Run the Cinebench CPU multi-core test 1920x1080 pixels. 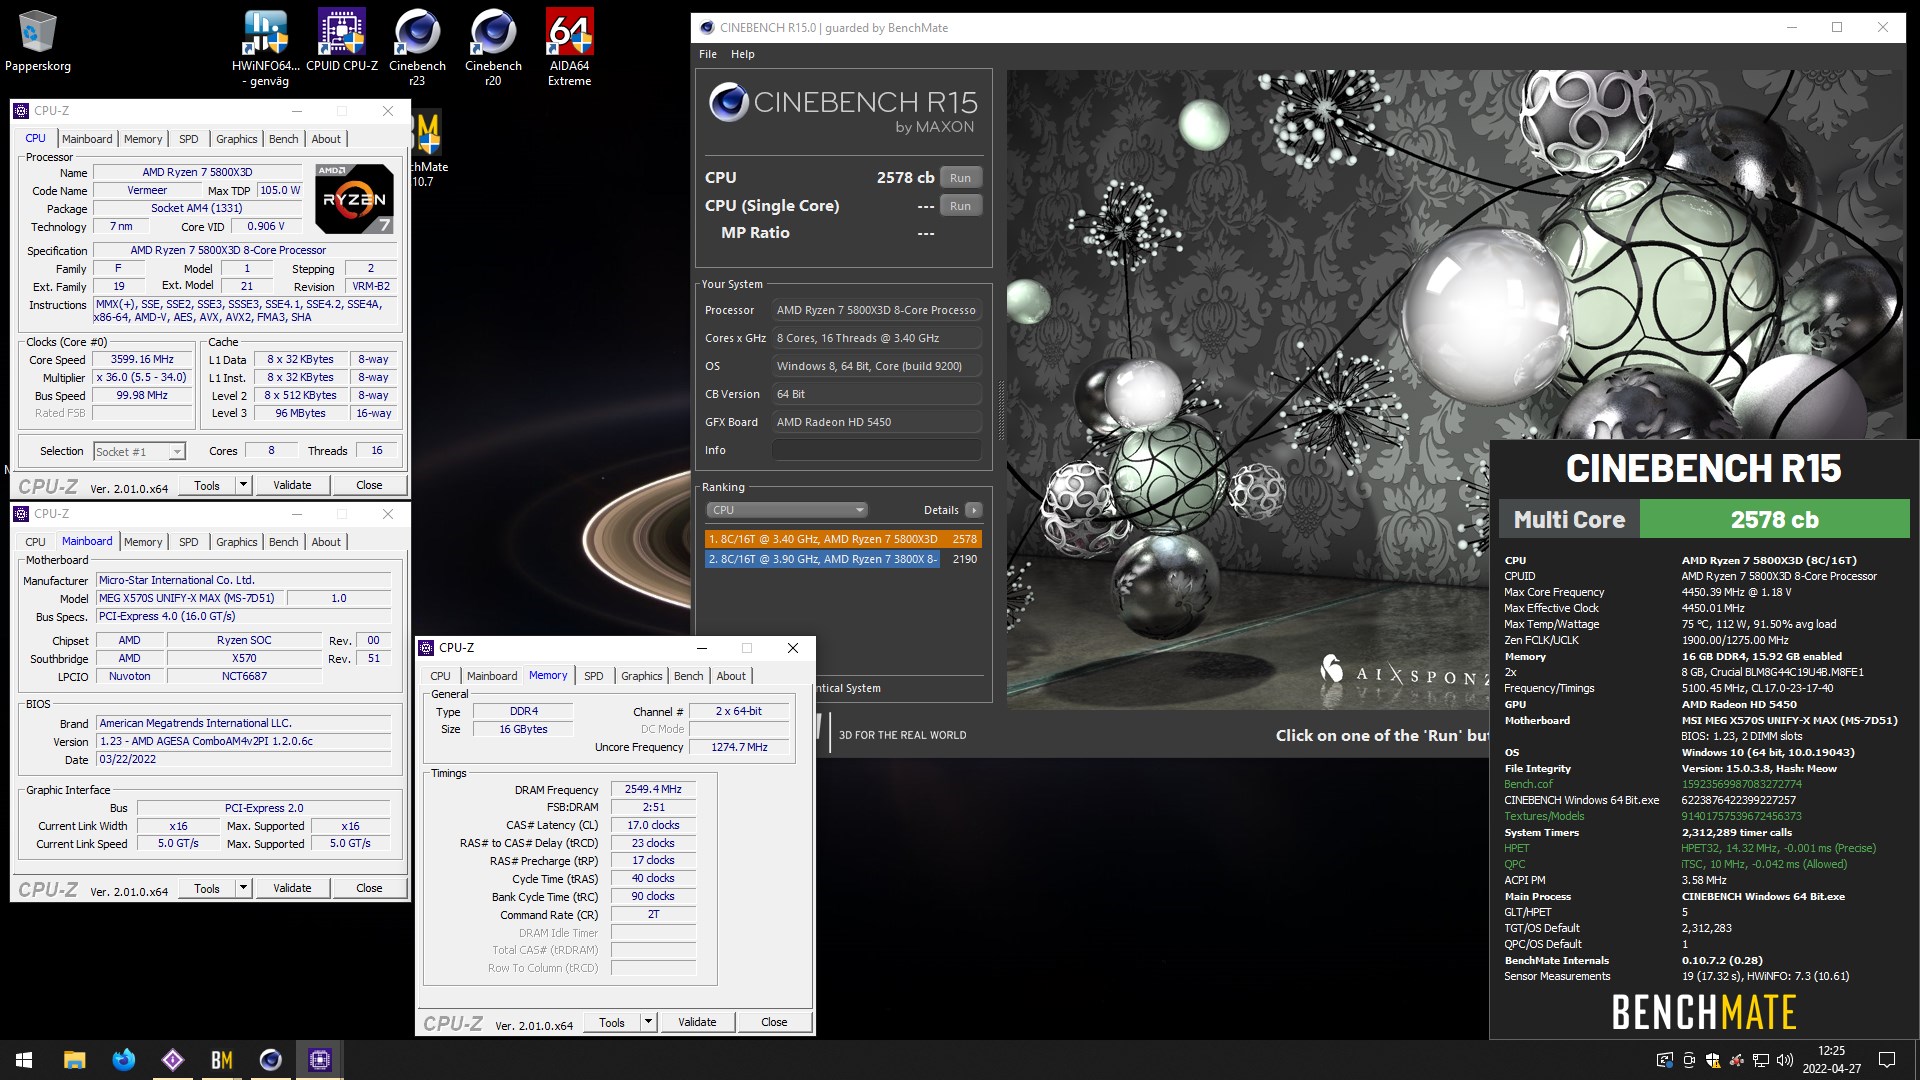(x=960, y=178)
